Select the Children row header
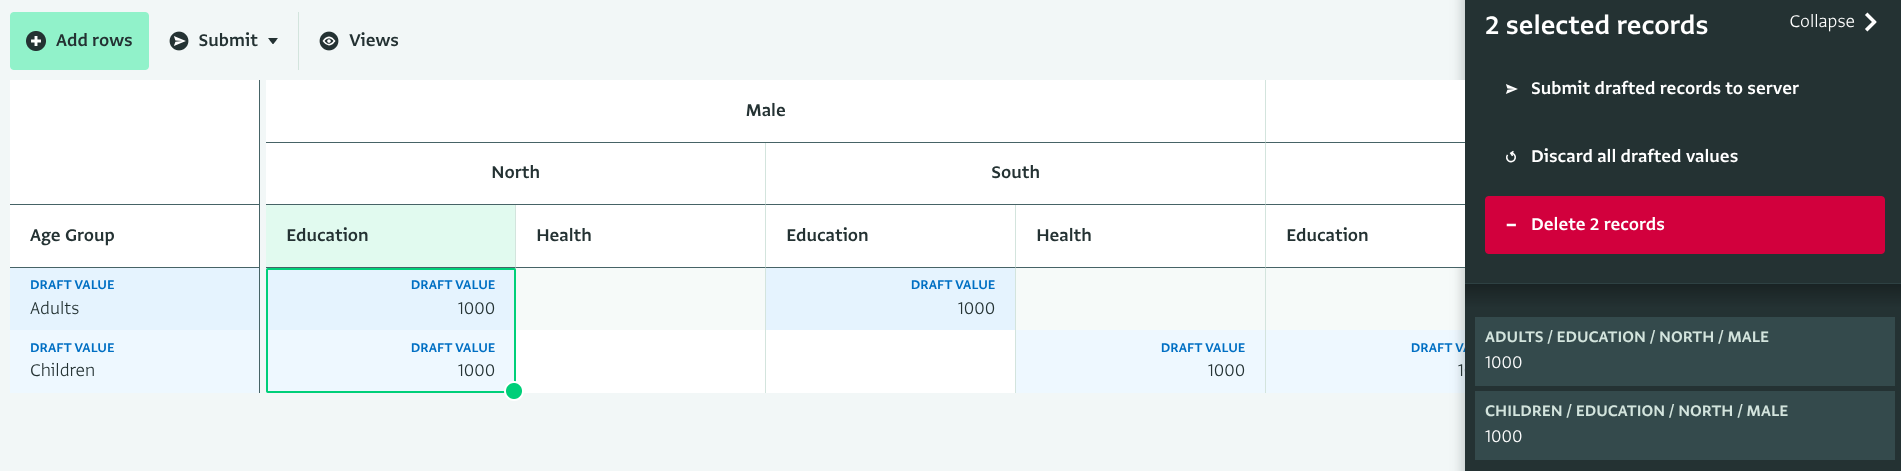The image size is (1901, 471). [x=134, y=361]
